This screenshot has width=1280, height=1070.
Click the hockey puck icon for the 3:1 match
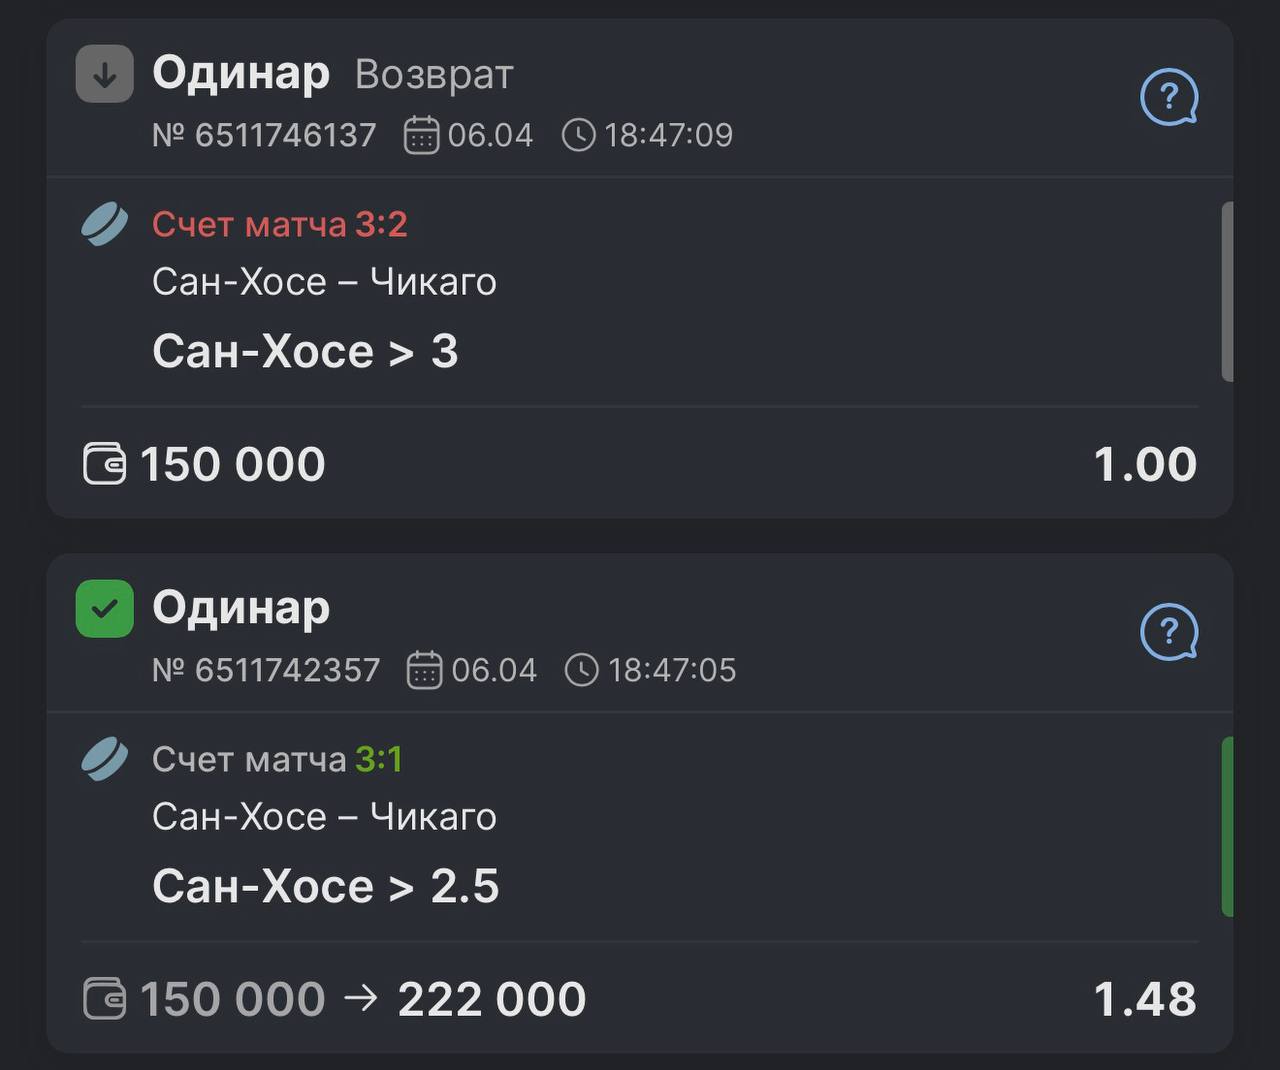pyautogui.click(x=105, y=760)
